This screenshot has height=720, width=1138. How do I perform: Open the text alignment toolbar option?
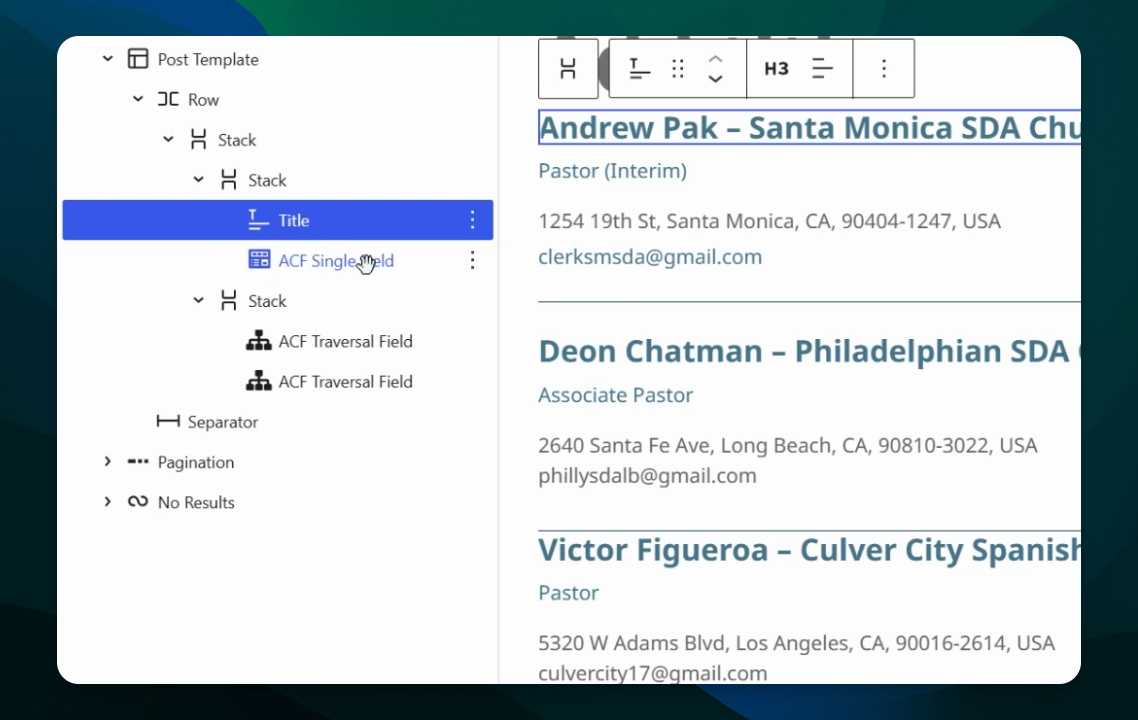click(x=822, y=69)
